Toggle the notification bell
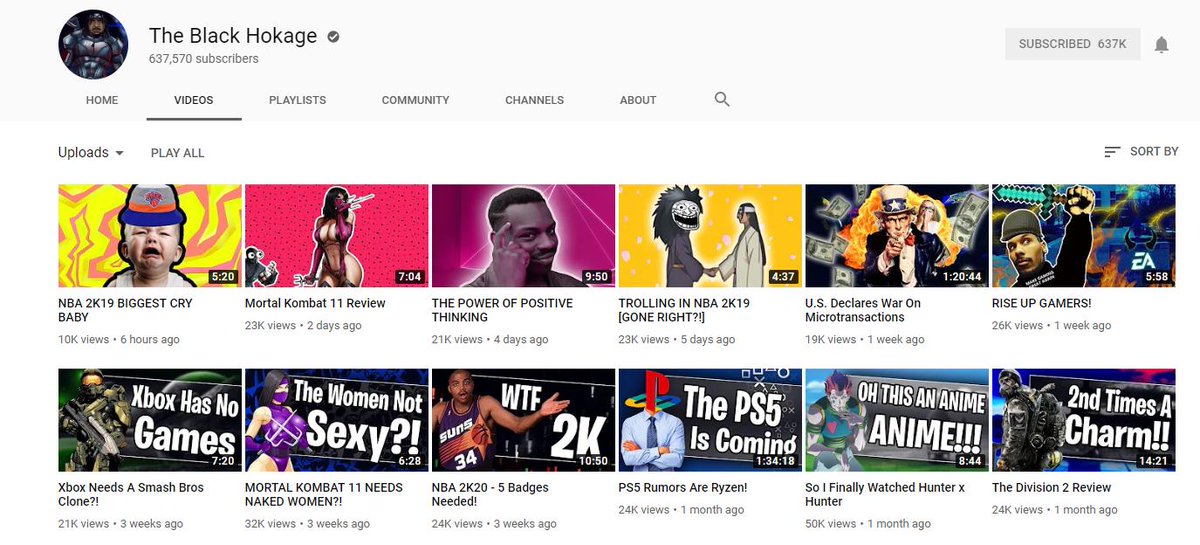1200x545 pixels. (x=1161, y=44)
